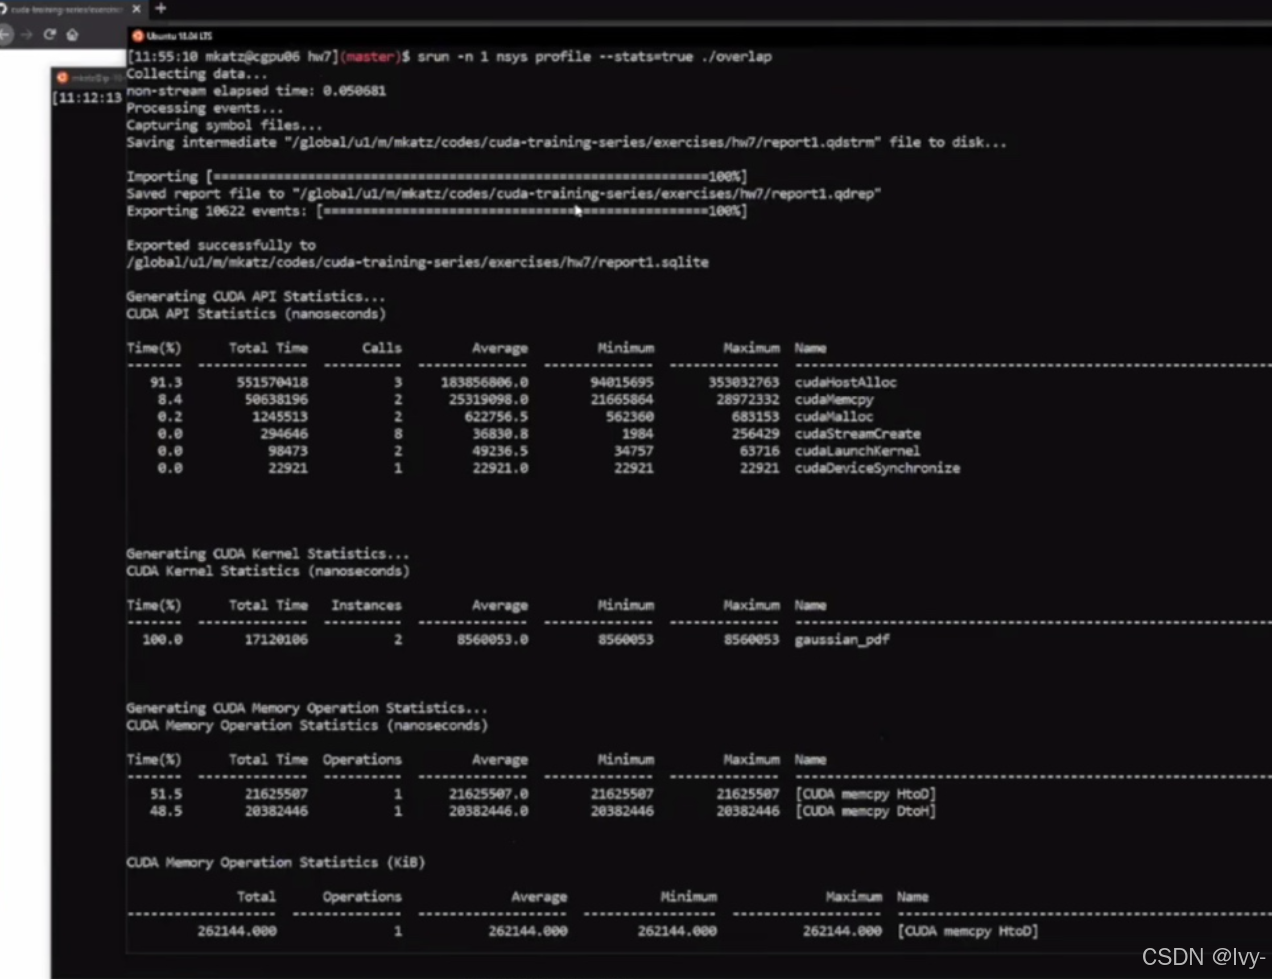Click the Importing 100% progress bar line
Image resolution: width=1272 pixels, height=979 pixels.
pyautogui.click(x=437, y=177)
